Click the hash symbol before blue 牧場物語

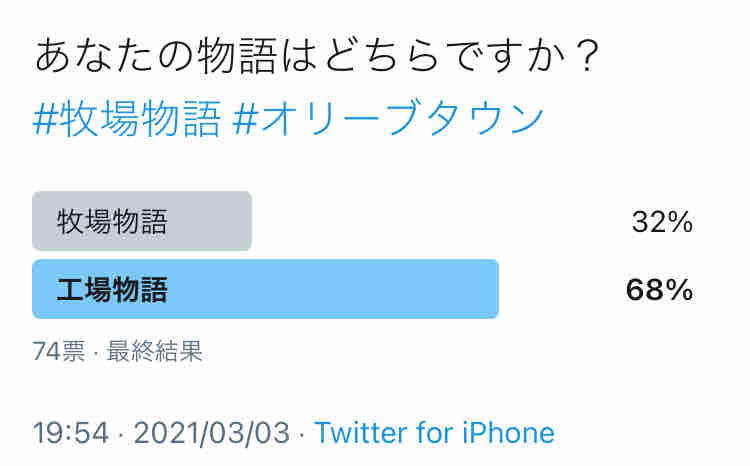click(45, 119)
